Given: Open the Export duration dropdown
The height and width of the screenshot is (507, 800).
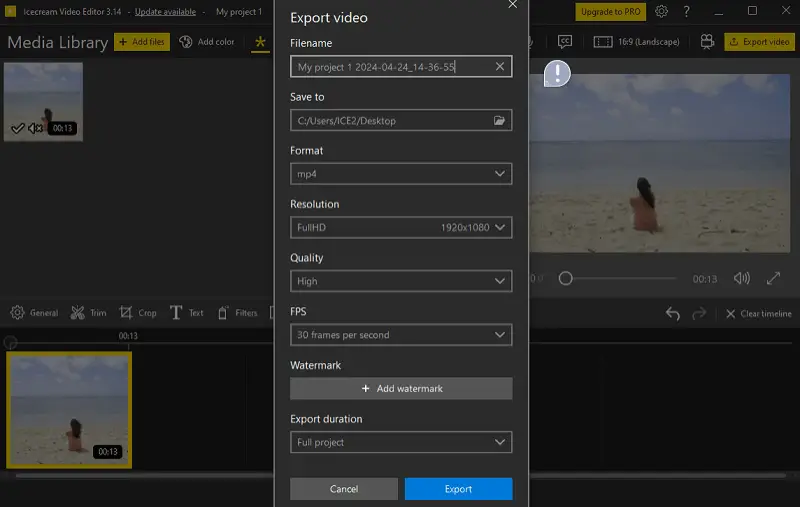Looking at the screenshot, I should (401, 442).
